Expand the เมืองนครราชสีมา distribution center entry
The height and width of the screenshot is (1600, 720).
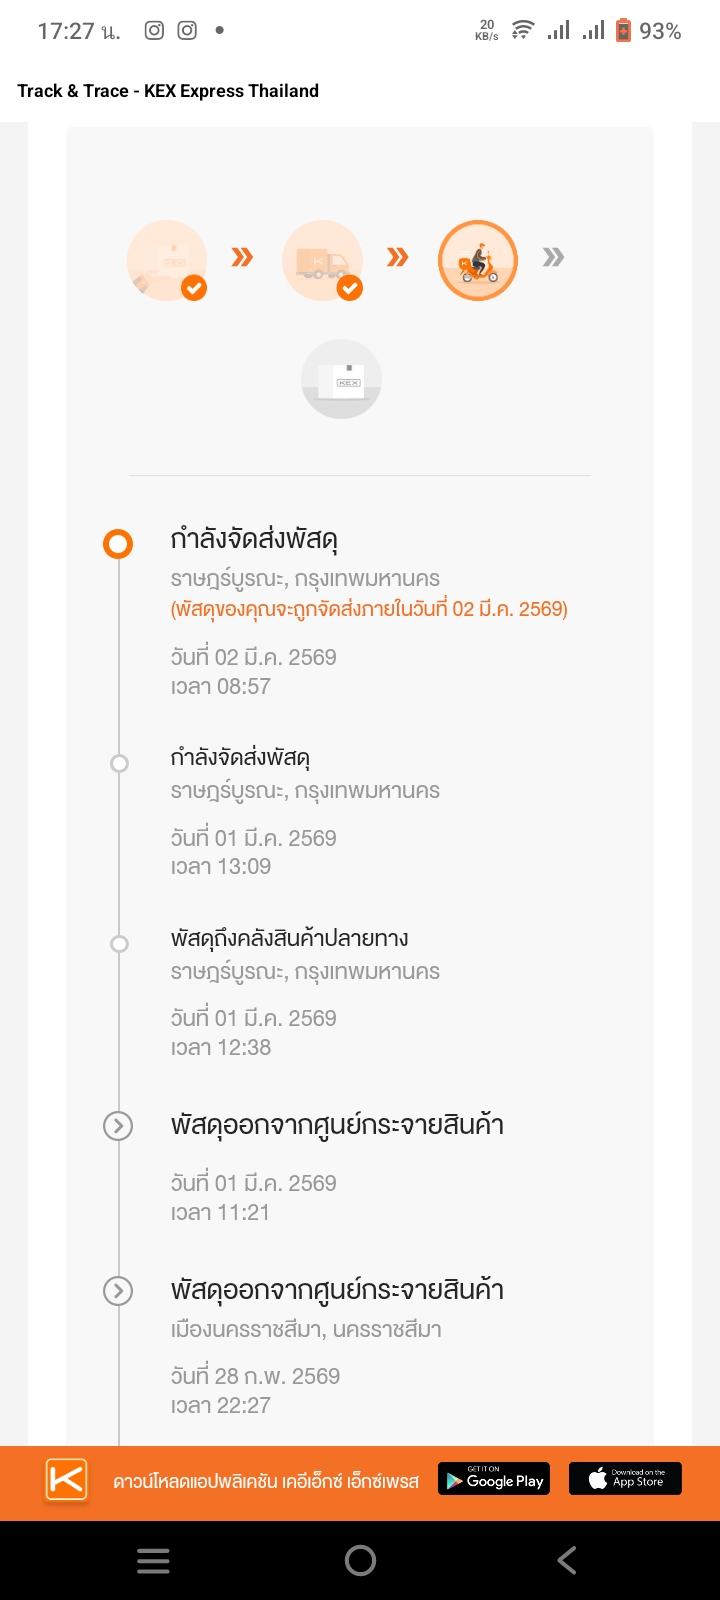pos(118,1291)
